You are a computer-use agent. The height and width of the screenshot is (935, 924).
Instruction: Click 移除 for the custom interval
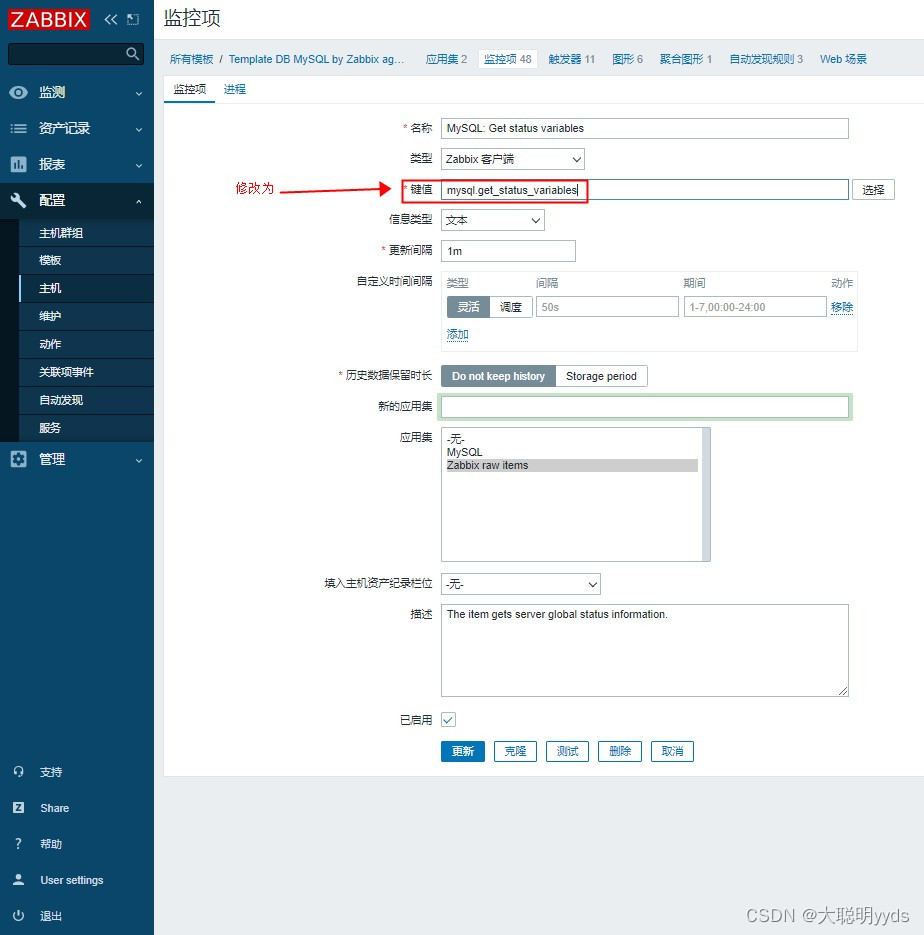842,307
